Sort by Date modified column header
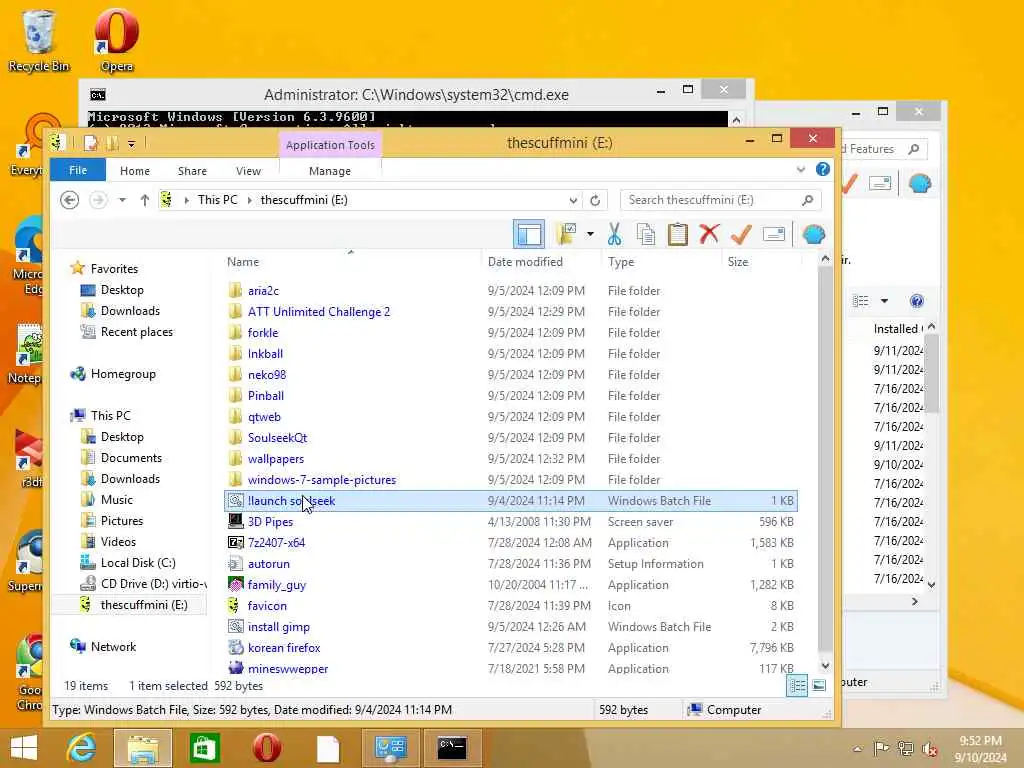Viewport: 1024px width, 768px height. click(x=525, y=261)
